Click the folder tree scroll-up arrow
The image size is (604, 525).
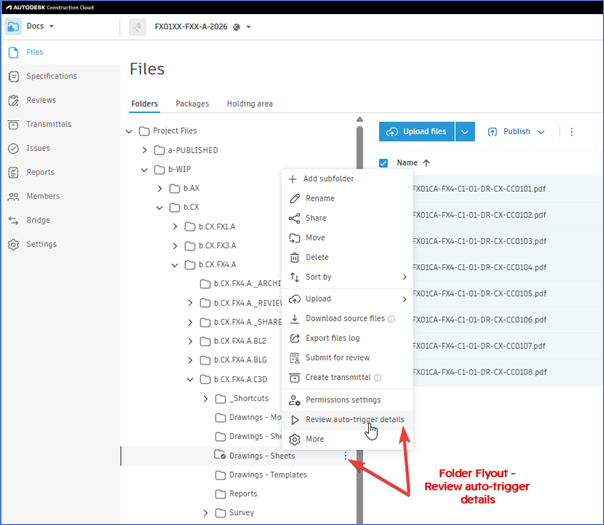[x=360, y=119]
